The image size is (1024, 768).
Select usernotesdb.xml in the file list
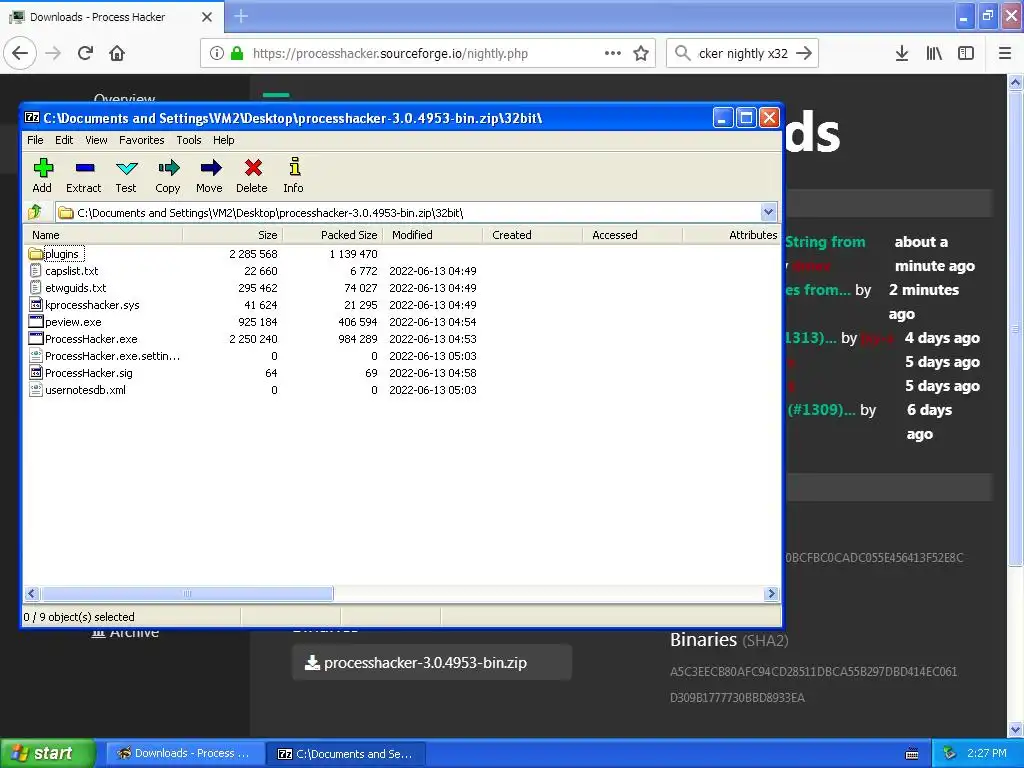[85, 390]
